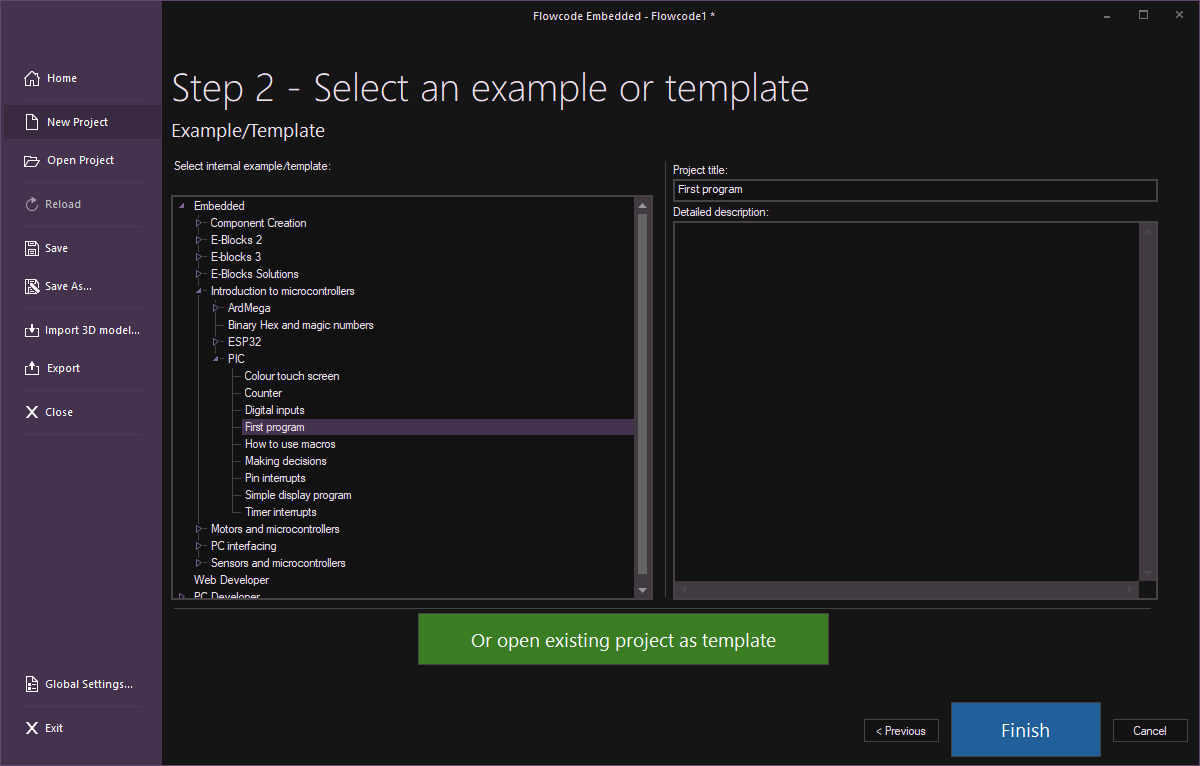Collapse the PIC tree node
This screenshot has height=766, width=1200.
click(216, 359)
